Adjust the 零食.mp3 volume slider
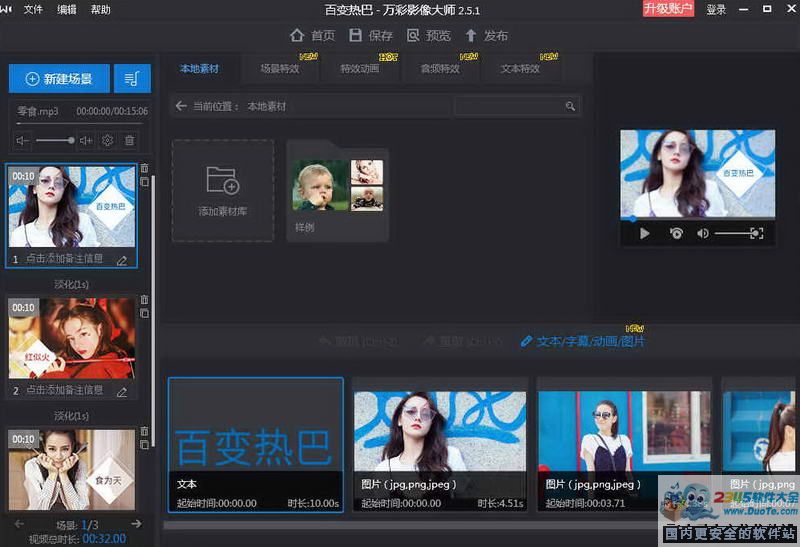800x547 pixels. click(x=55, y=140)
